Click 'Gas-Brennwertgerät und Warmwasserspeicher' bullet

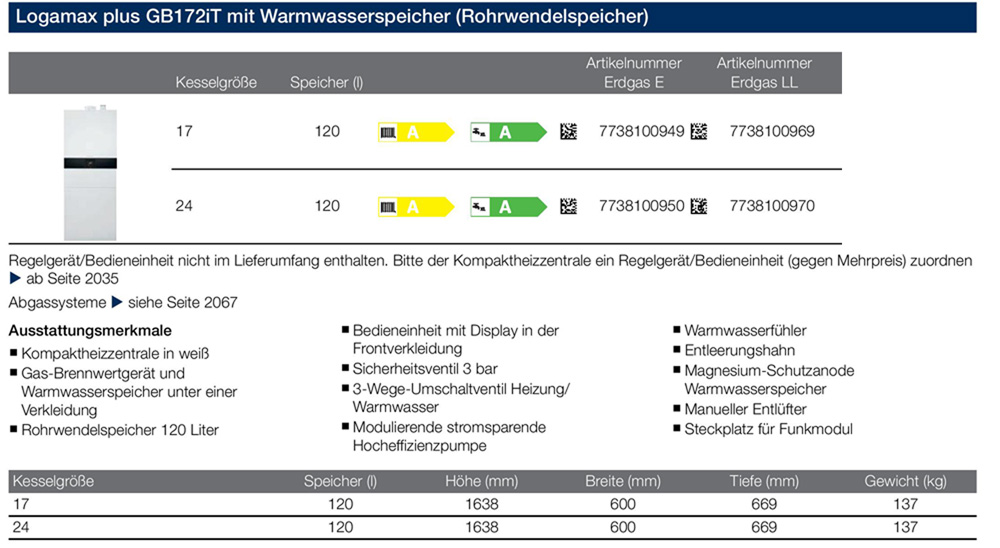point(129,392)
